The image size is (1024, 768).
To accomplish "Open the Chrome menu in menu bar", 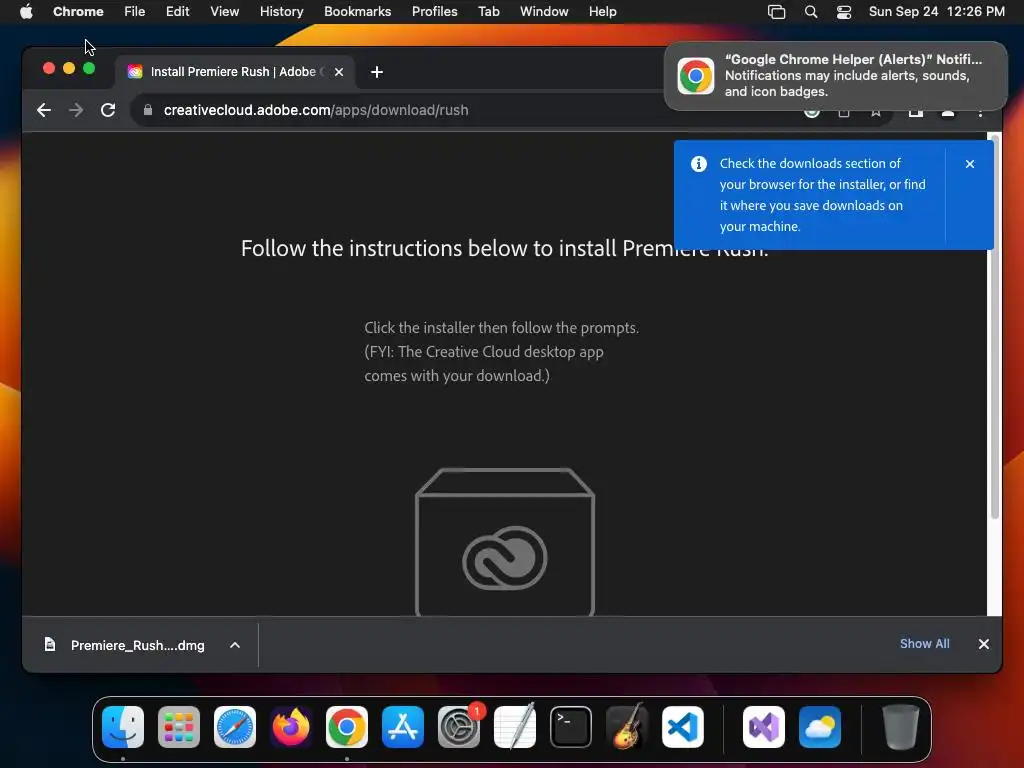I will (78, 12).
